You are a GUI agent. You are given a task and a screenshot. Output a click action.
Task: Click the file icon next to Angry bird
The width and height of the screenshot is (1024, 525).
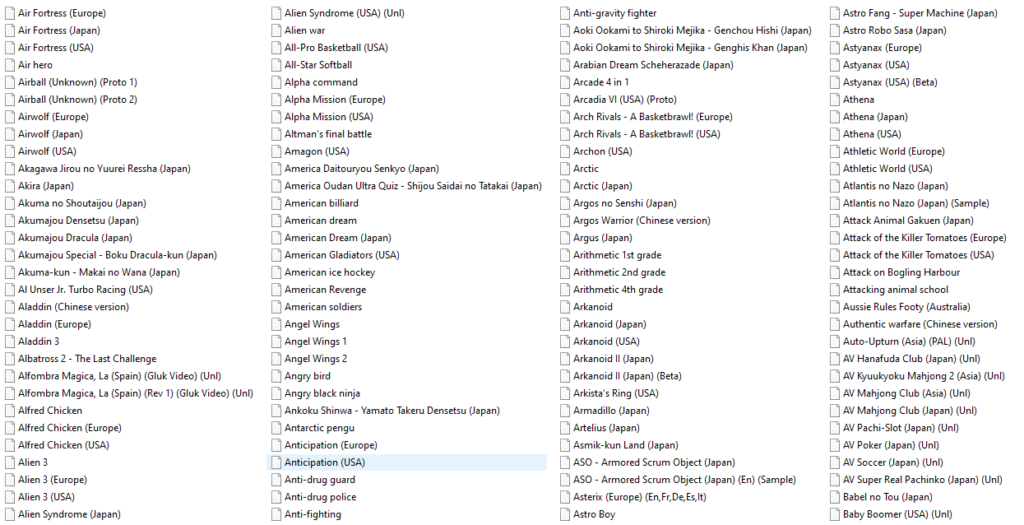(x=276, y=376)
